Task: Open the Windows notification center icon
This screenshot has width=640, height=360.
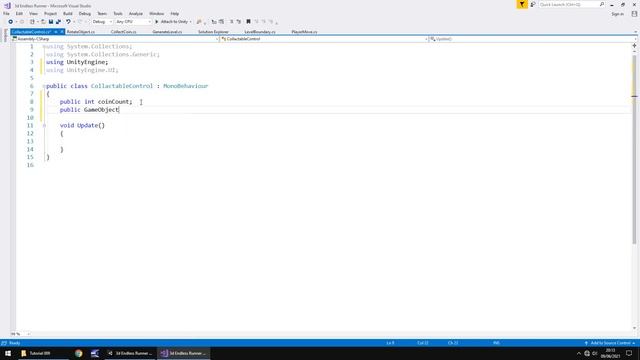Action: [629, 353]
